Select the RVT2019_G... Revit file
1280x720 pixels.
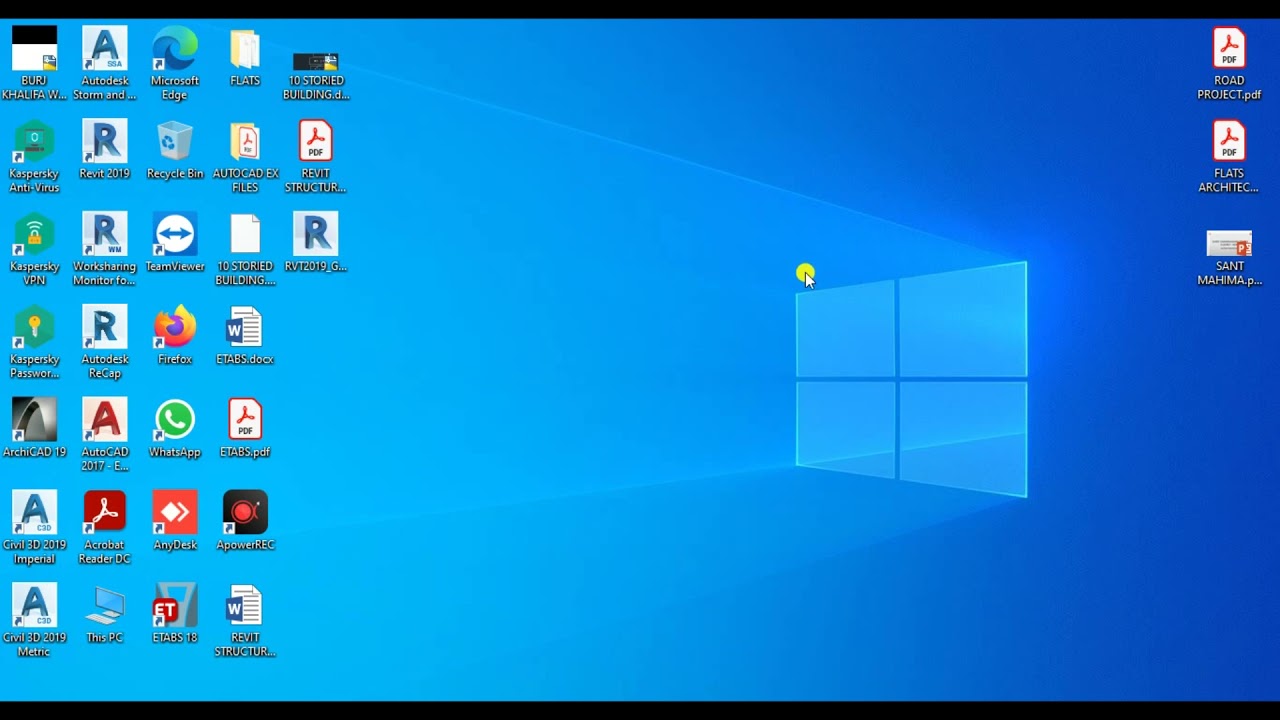tap(316, 242)
